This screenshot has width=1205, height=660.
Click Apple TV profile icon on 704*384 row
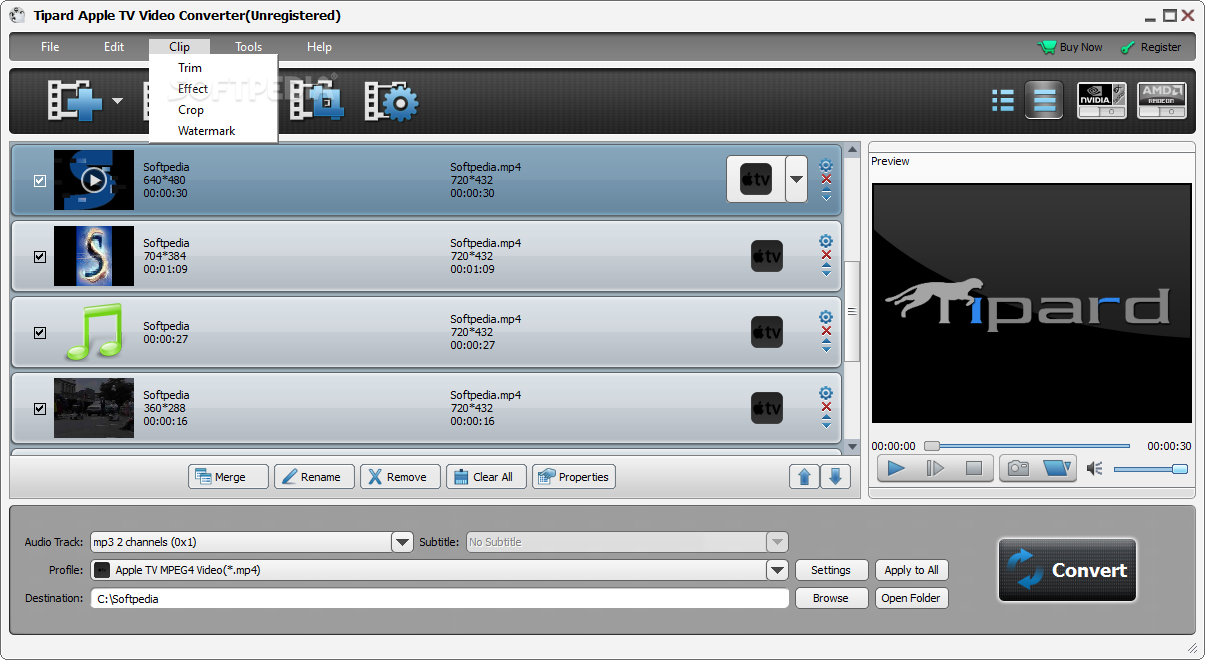point(766,256)
